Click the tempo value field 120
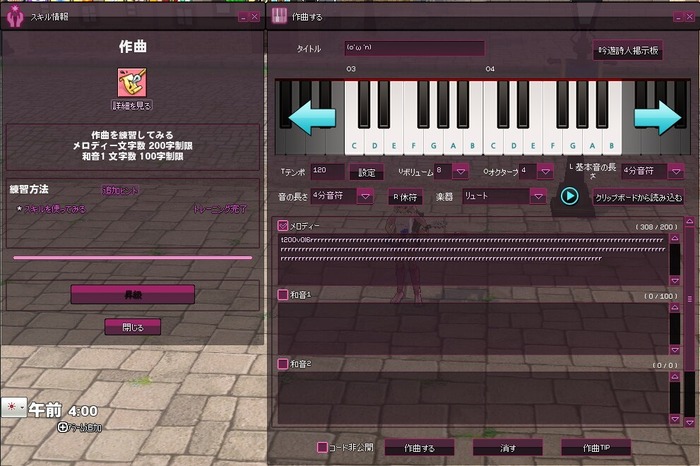 pos(327,171)
